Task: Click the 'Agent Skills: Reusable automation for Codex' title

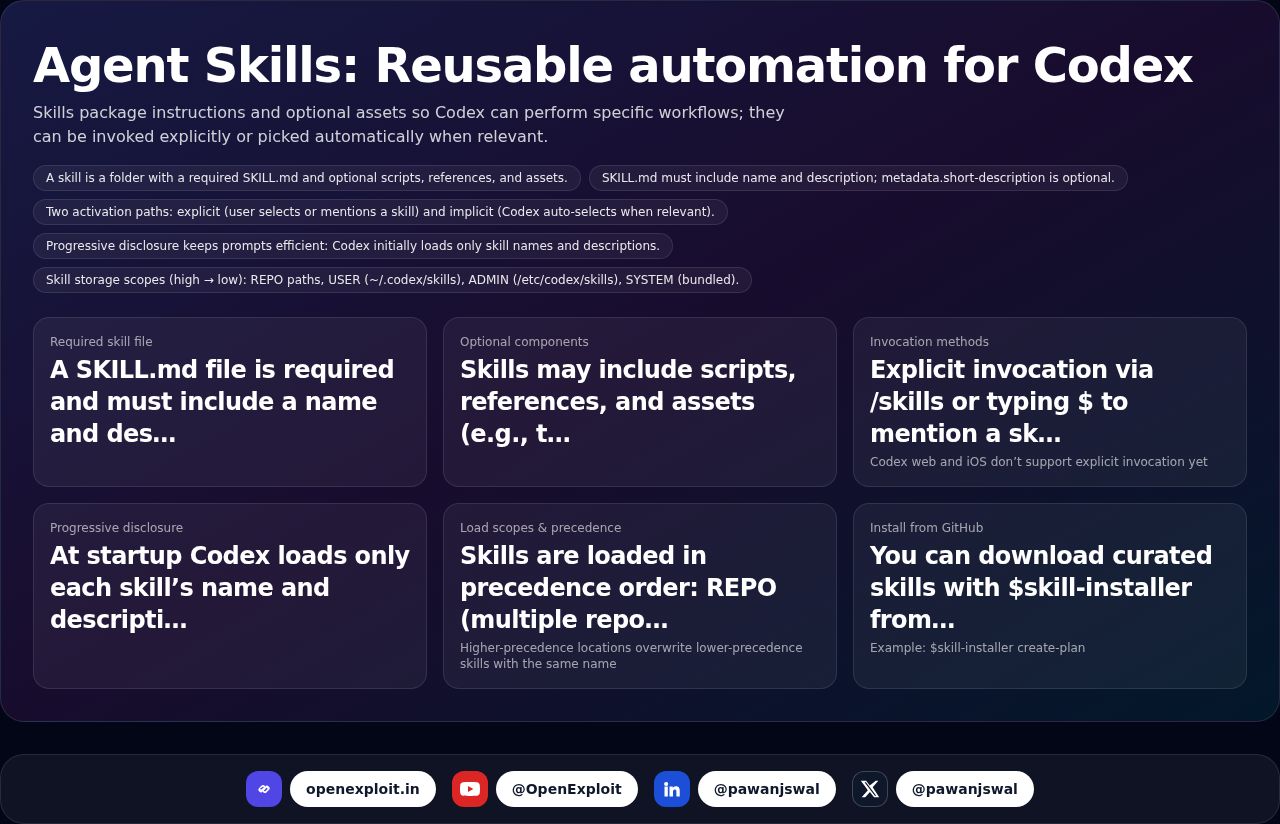Action: point(613,65)
